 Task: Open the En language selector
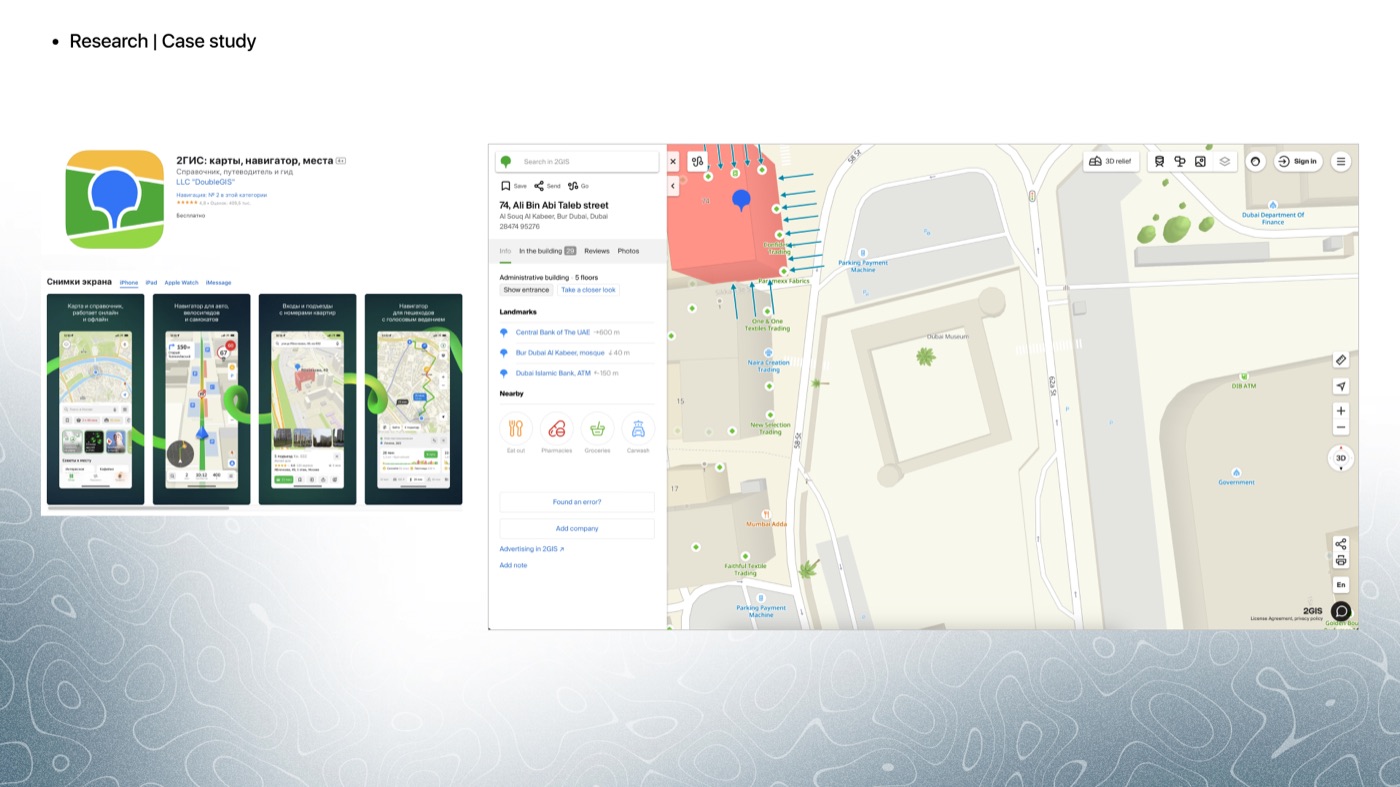(x=1341, y=585)
